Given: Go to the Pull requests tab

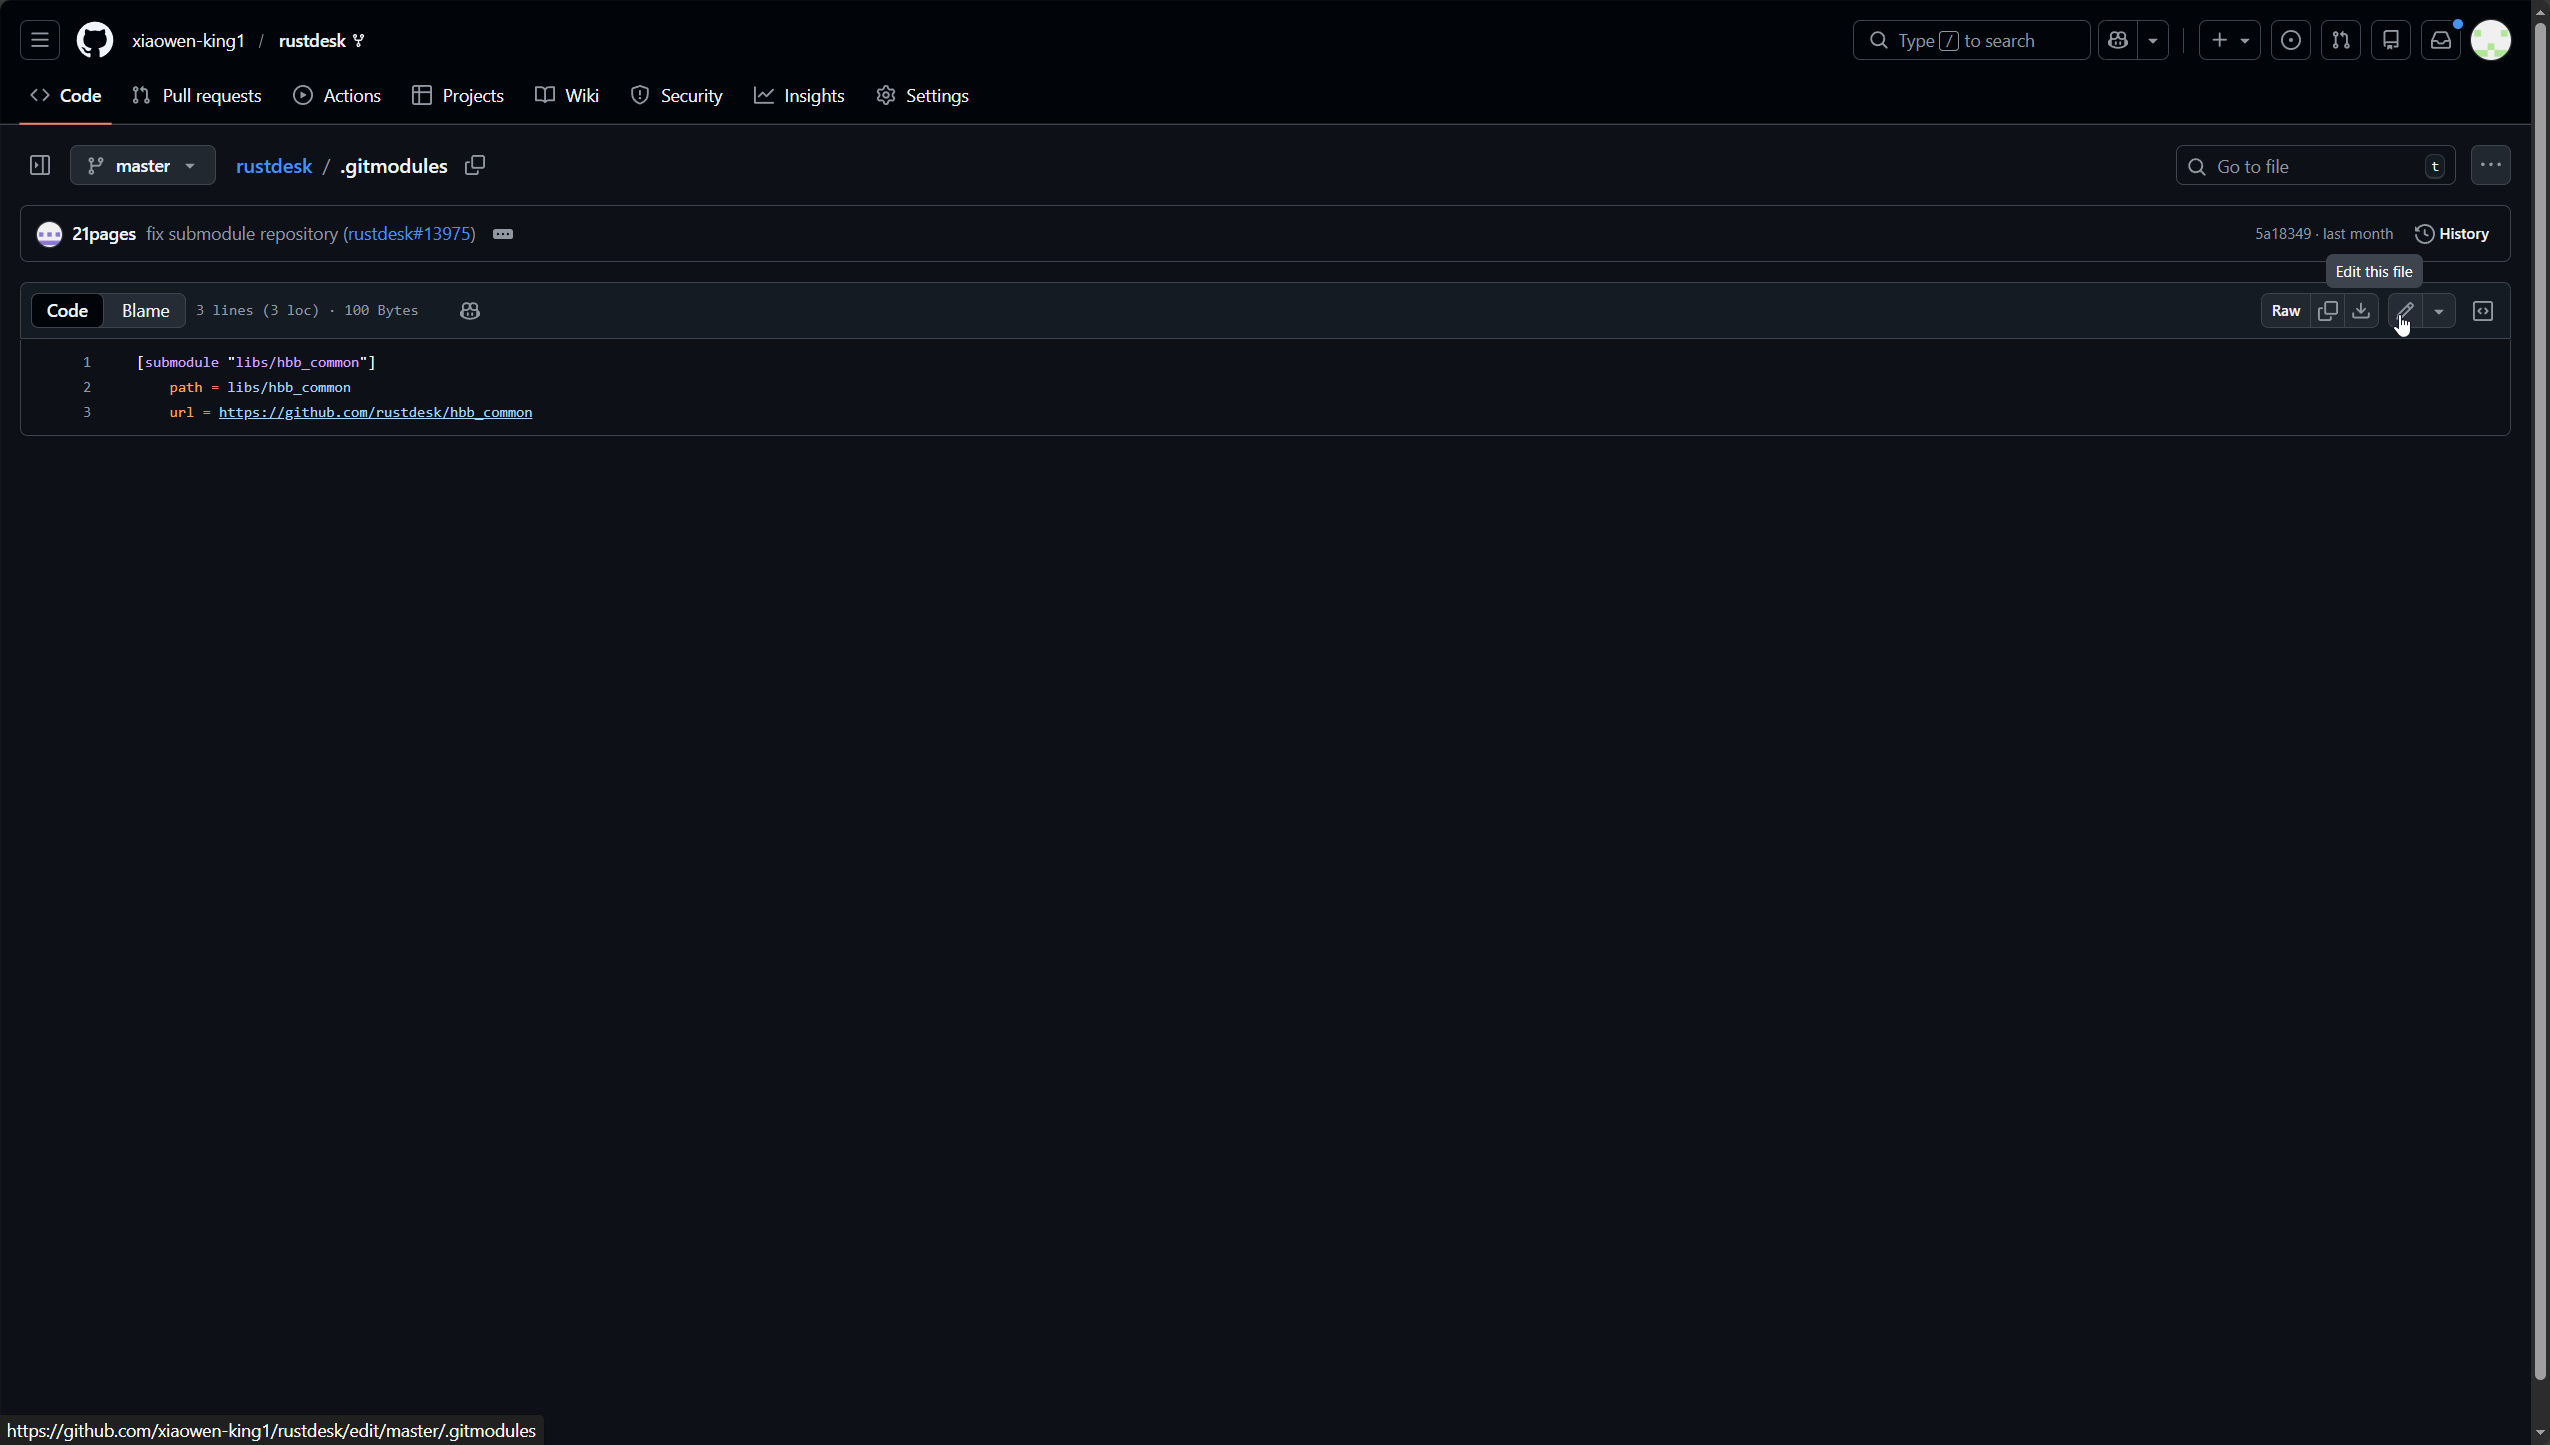Looking at the screenshot, I should coord(197,96).
